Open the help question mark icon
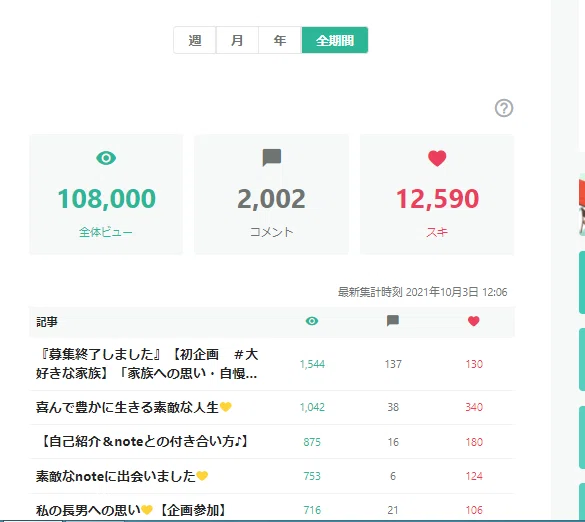The image size is (585, 522). tap(504, 108)
